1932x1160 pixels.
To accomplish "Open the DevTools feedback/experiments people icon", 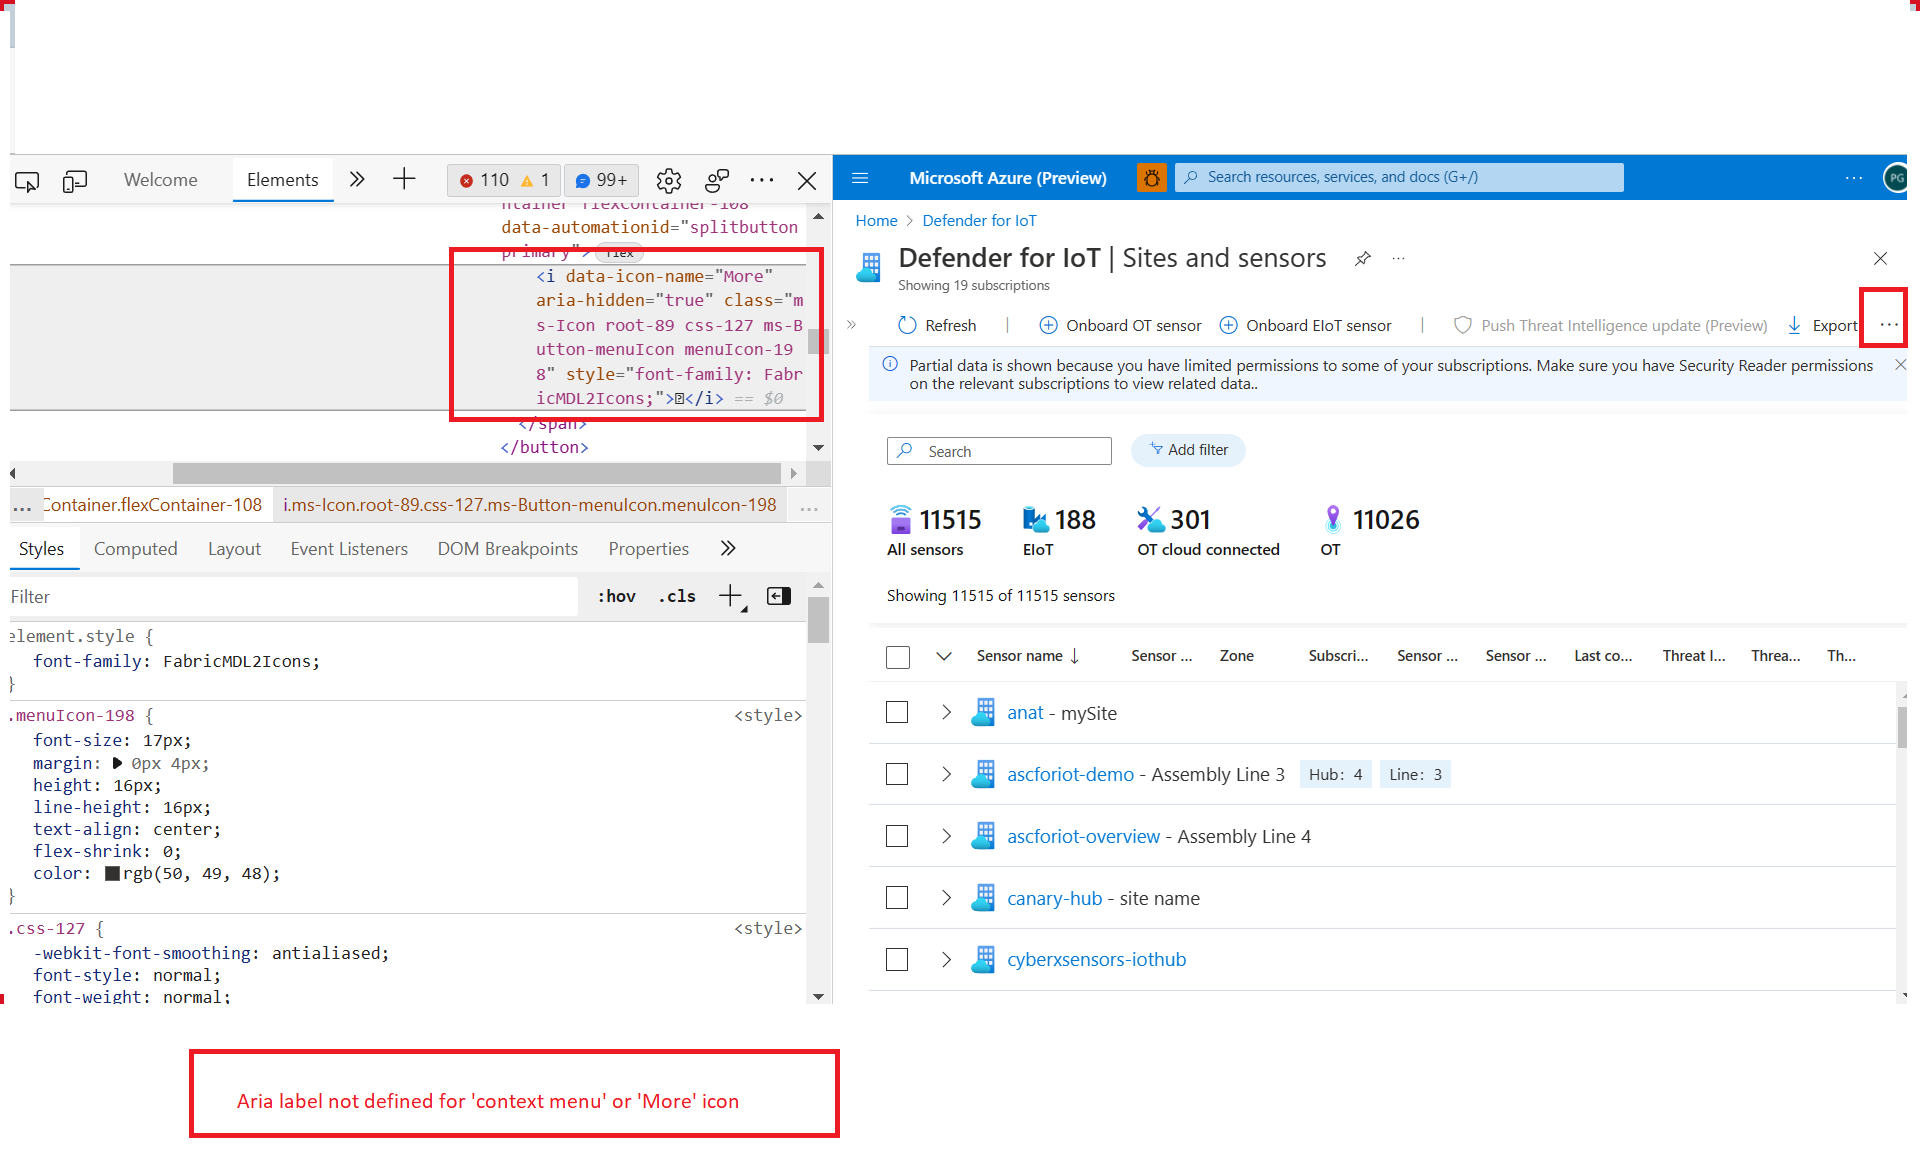I will pyautogui.click(x=717, y=181).
